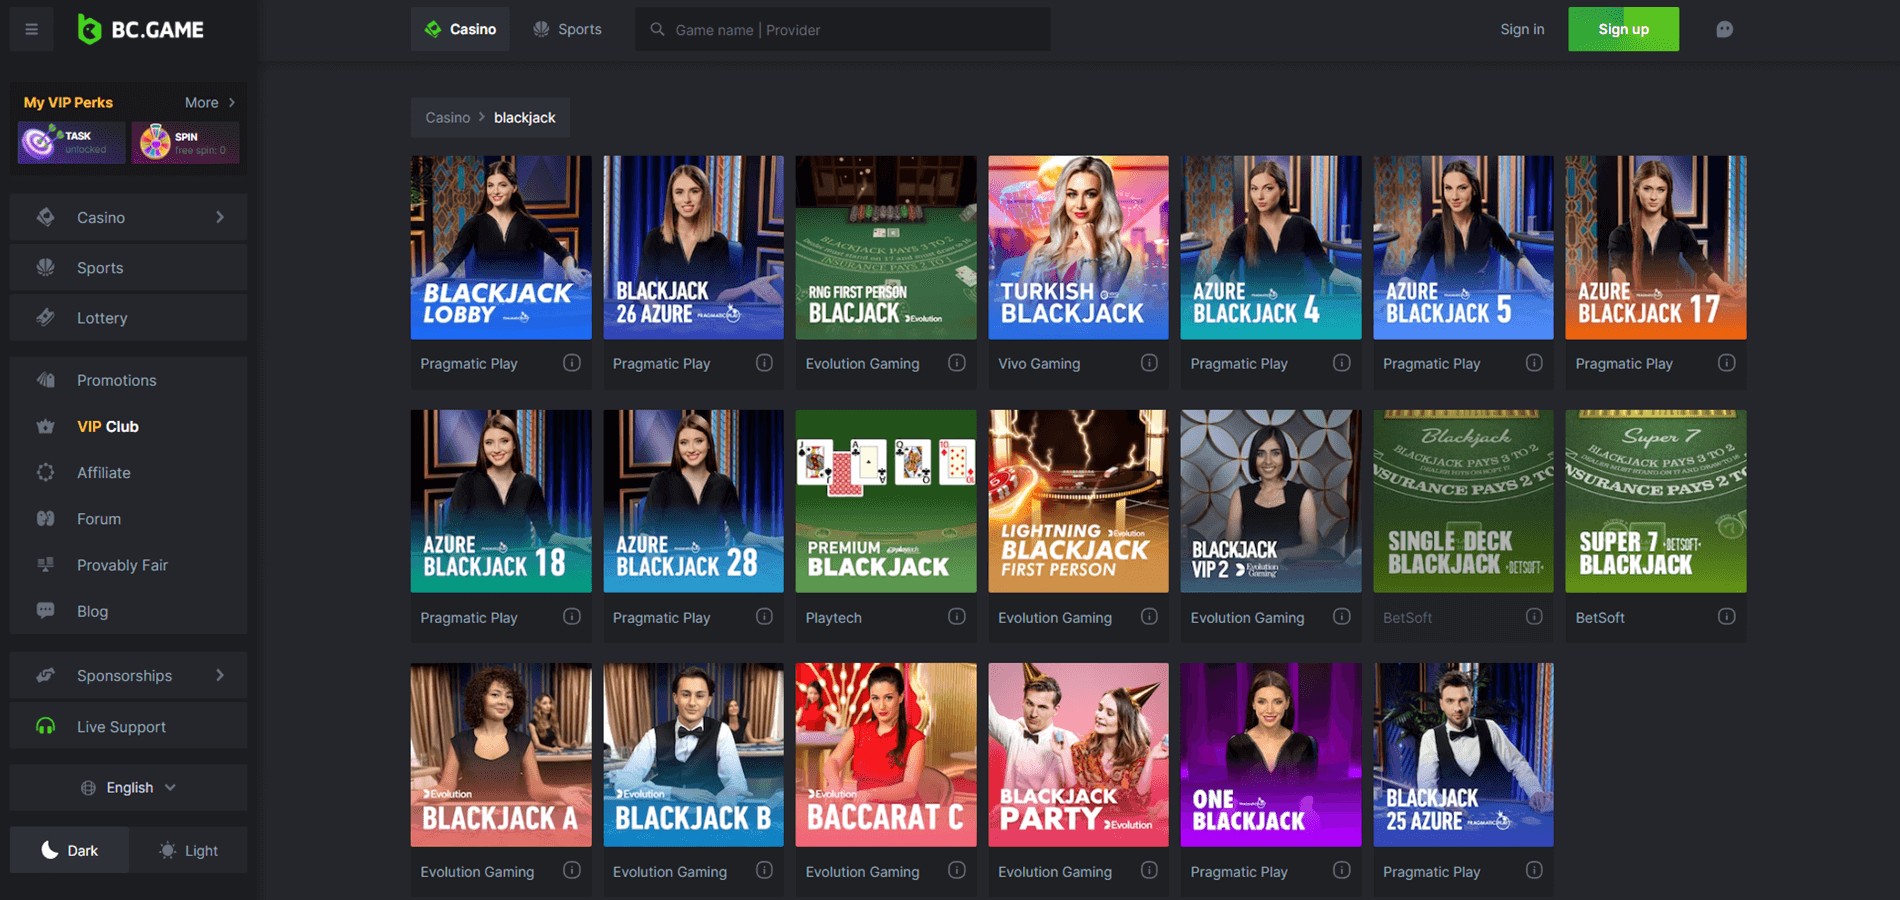The height and width of the screenshot is (900, 1900).
Task: Open the English language dropdown
Action: [128, 787]
